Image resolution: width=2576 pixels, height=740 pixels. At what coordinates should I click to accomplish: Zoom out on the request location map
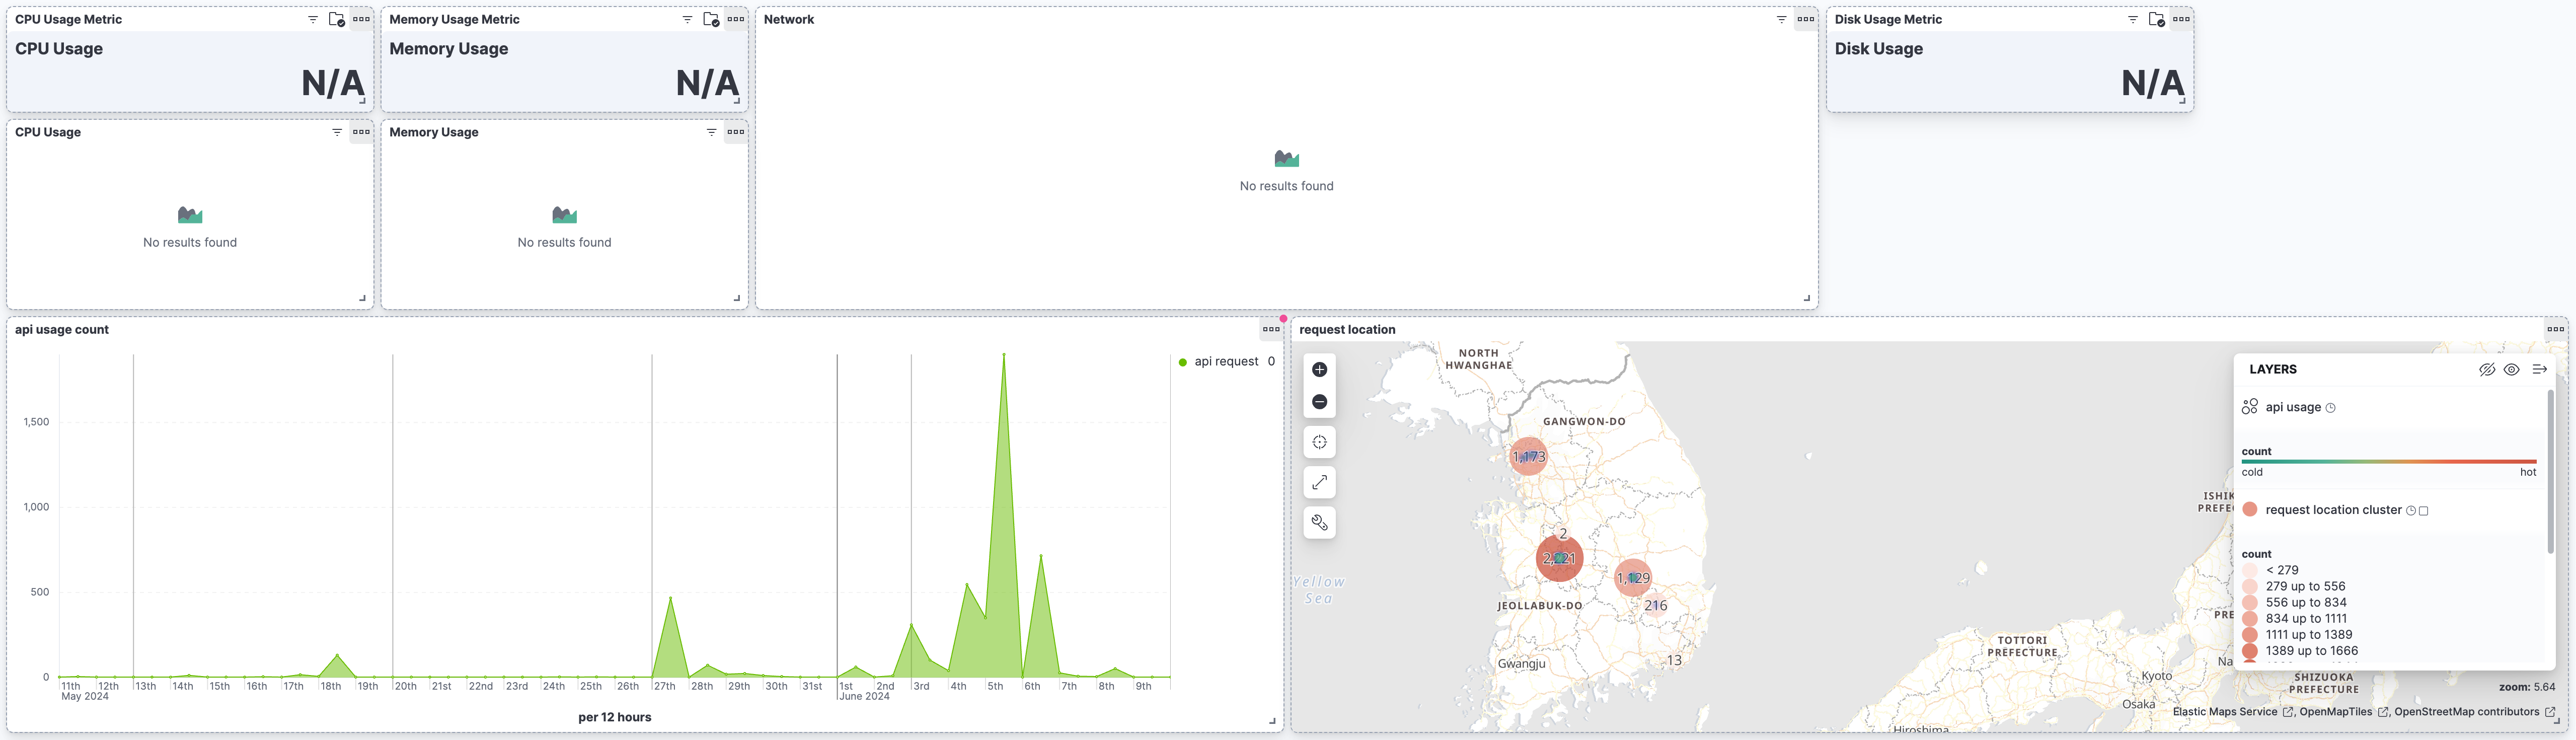click(x=1319, y=402)
